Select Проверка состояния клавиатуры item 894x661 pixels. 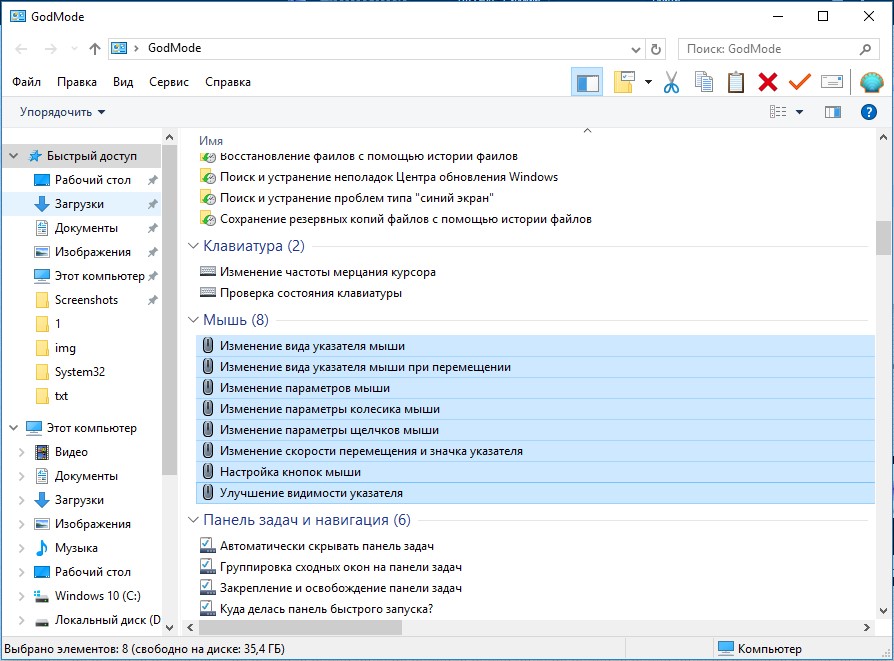pos(311,293)
